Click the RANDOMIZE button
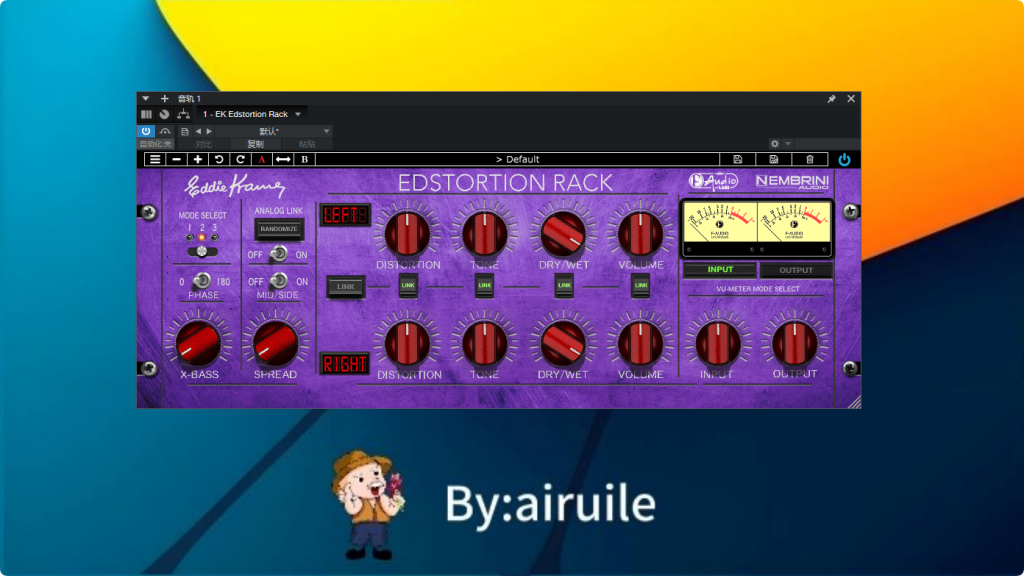 (279, 229)
